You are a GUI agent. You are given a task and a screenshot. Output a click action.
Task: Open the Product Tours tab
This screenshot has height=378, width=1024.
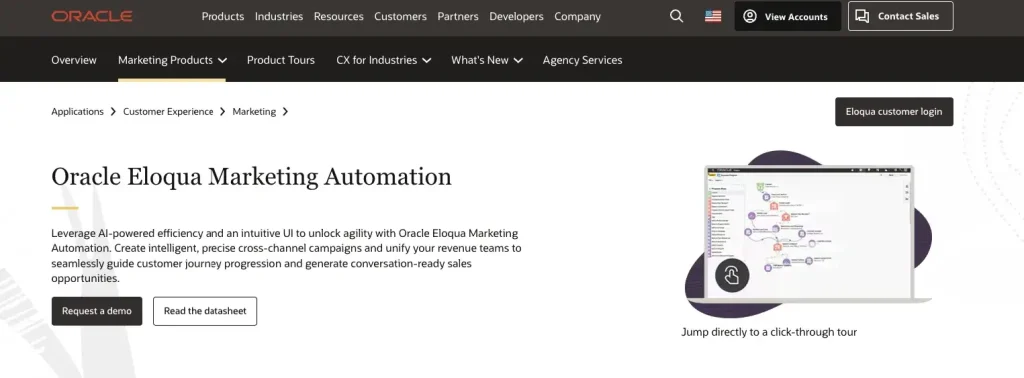281,60
